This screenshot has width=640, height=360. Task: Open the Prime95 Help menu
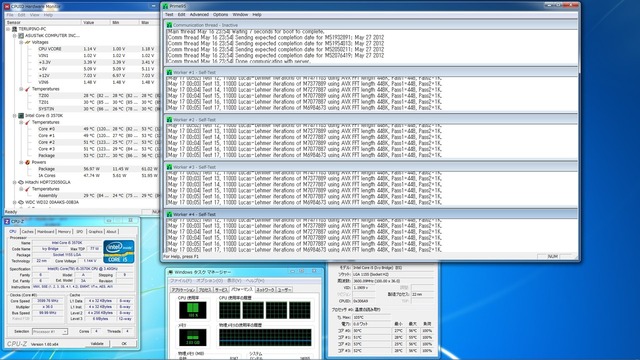(257, 15)
